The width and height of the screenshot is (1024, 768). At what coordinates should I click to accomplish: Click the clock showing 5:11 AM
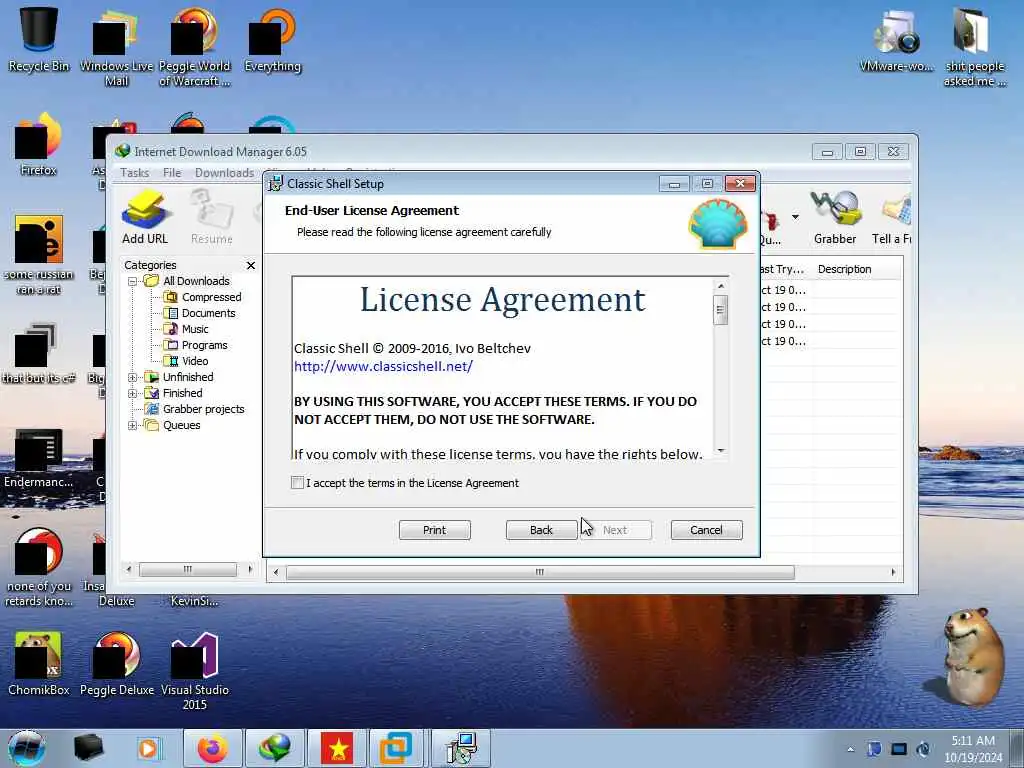tap(973, 749)
